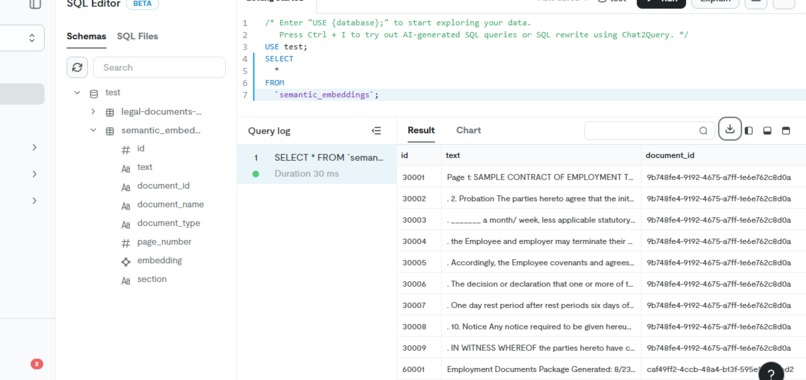Click the id column header
806x380 pixels.
[419, 155]
